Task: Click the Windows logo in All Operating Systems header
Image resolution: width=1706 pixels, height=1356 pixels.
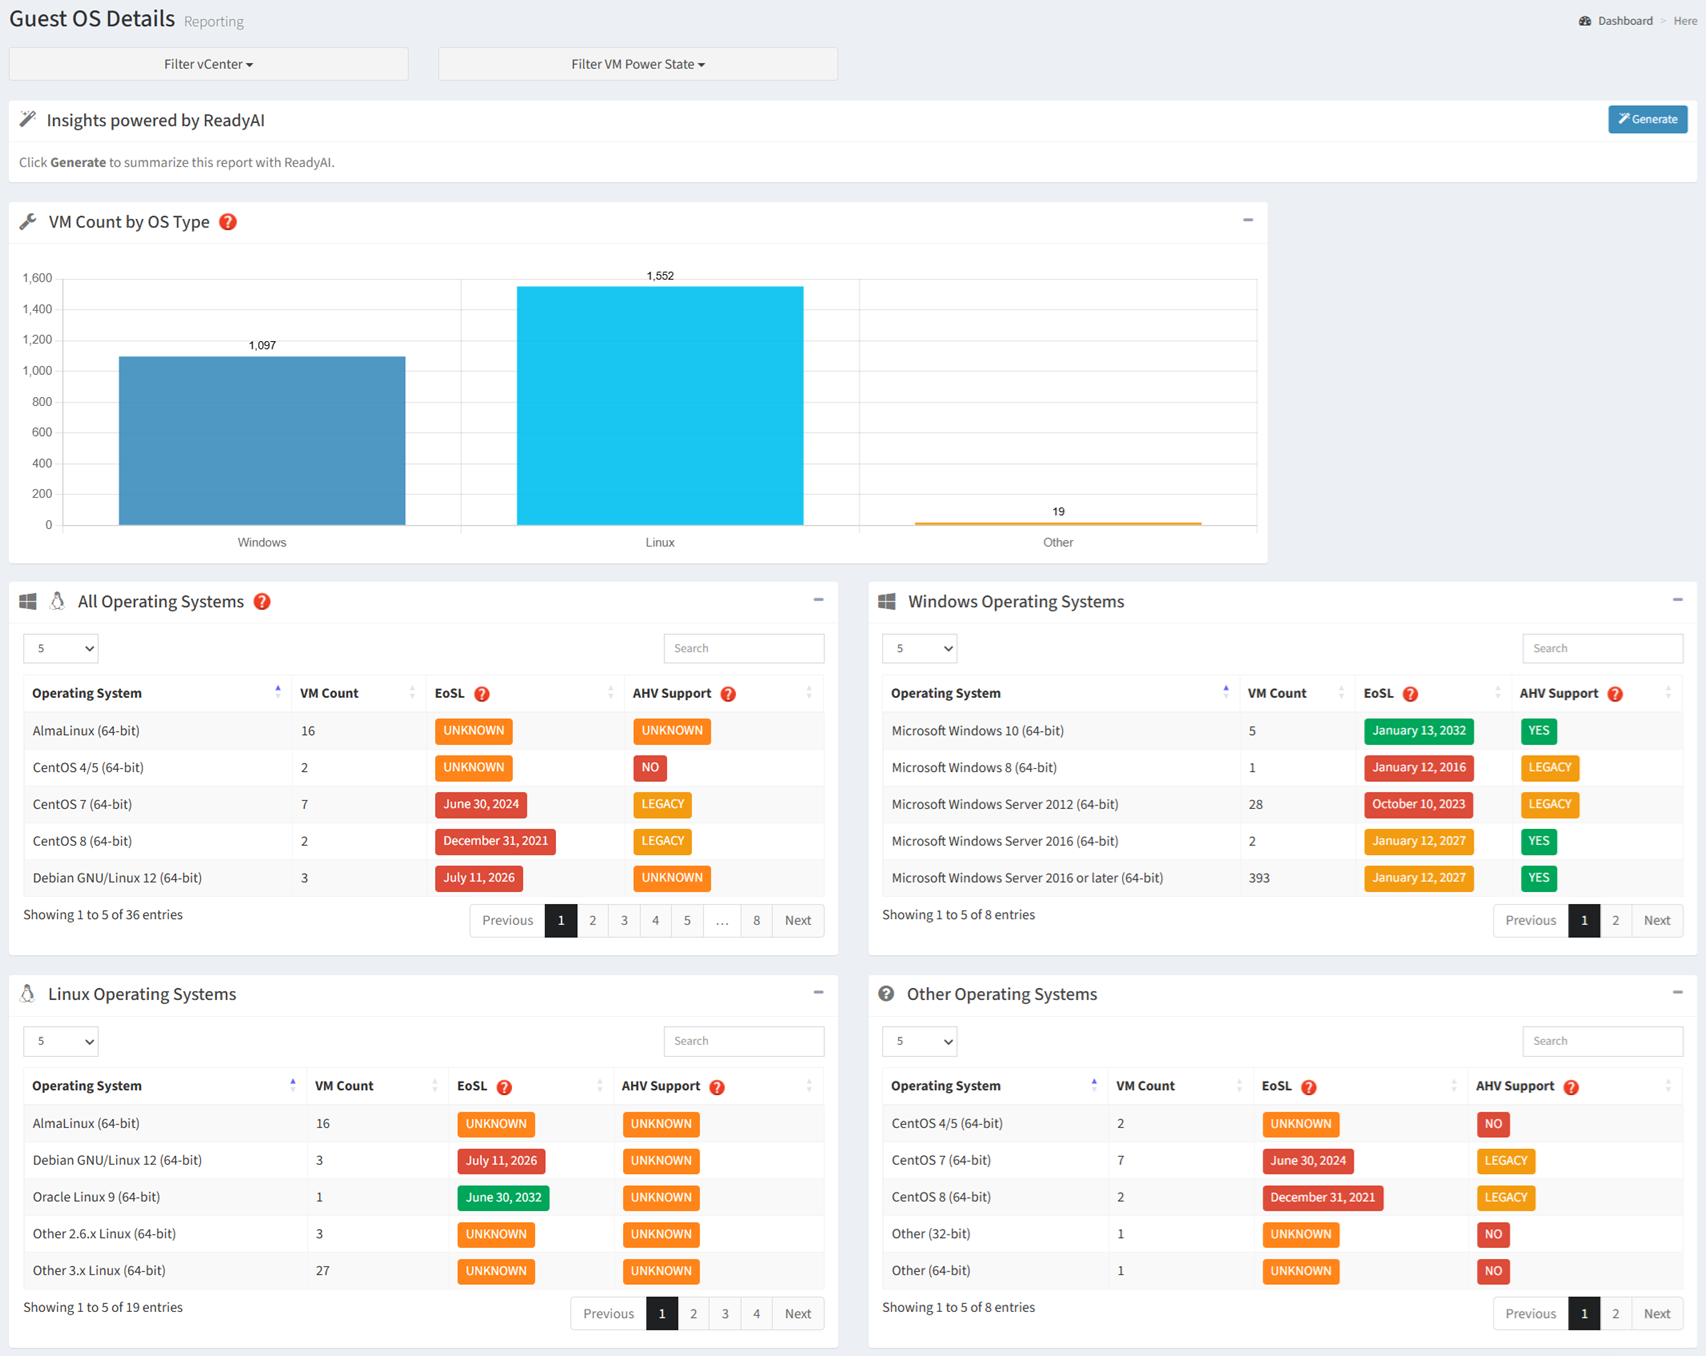Action: coord(28,601)
